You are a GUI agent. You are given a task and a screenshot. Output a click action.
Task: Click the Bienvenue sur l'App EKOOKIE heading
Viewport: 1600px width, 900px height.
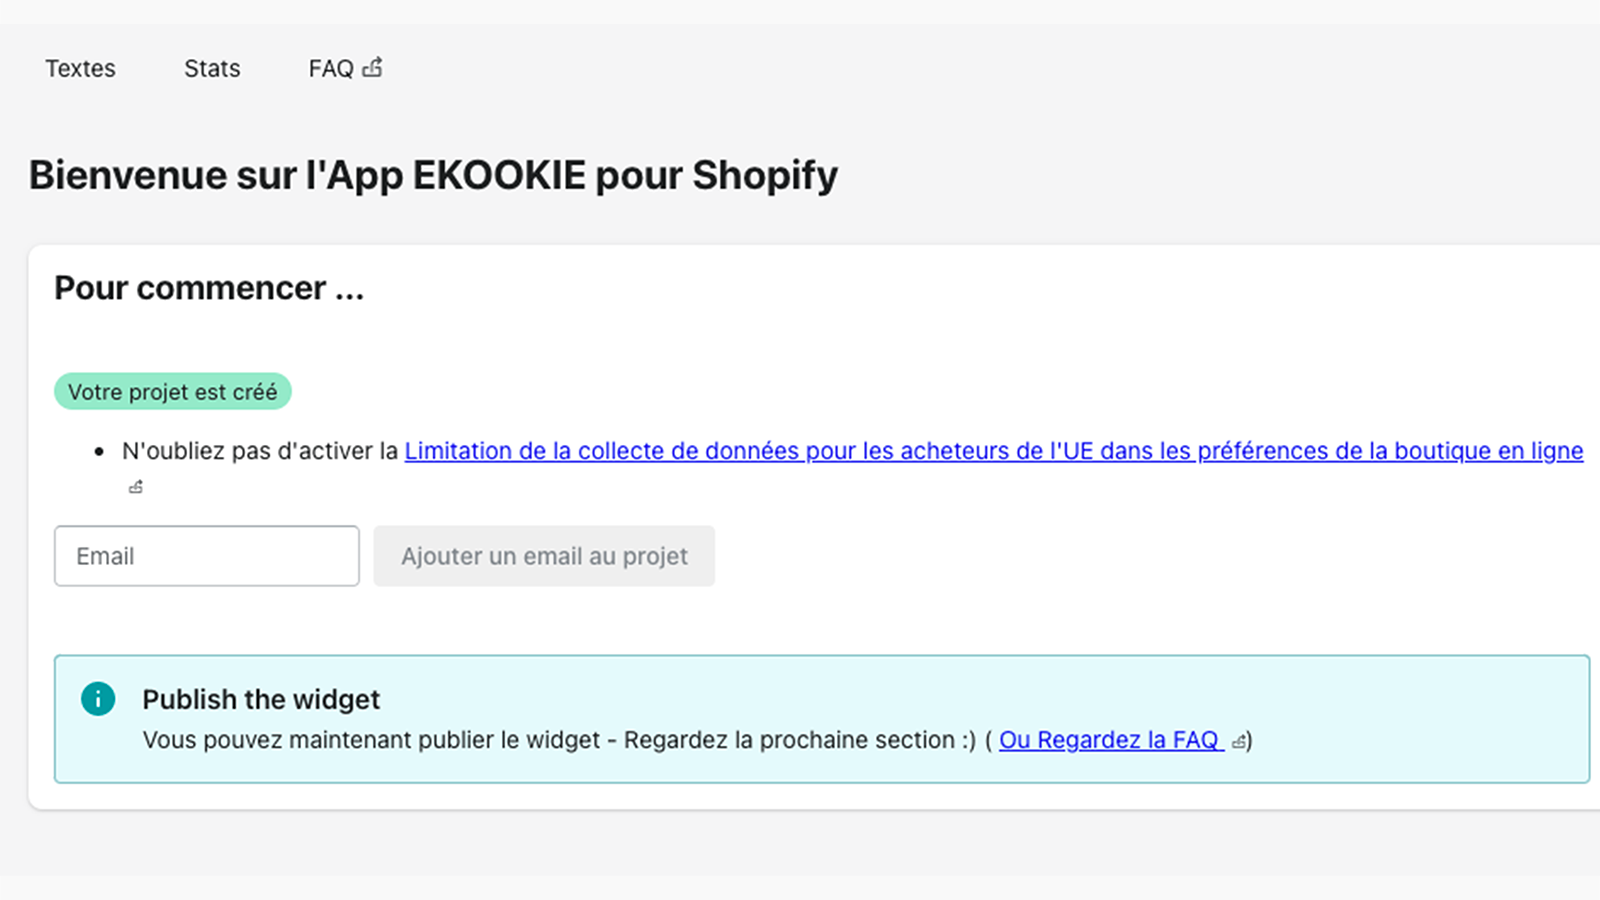[x=433, y=175]
